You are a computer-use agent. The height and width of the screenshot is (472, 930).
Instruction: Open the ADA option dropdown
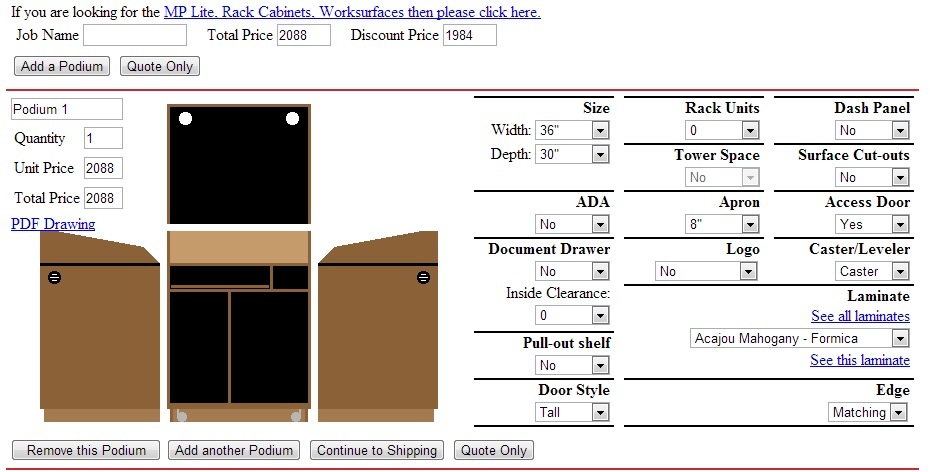(572, 224)
